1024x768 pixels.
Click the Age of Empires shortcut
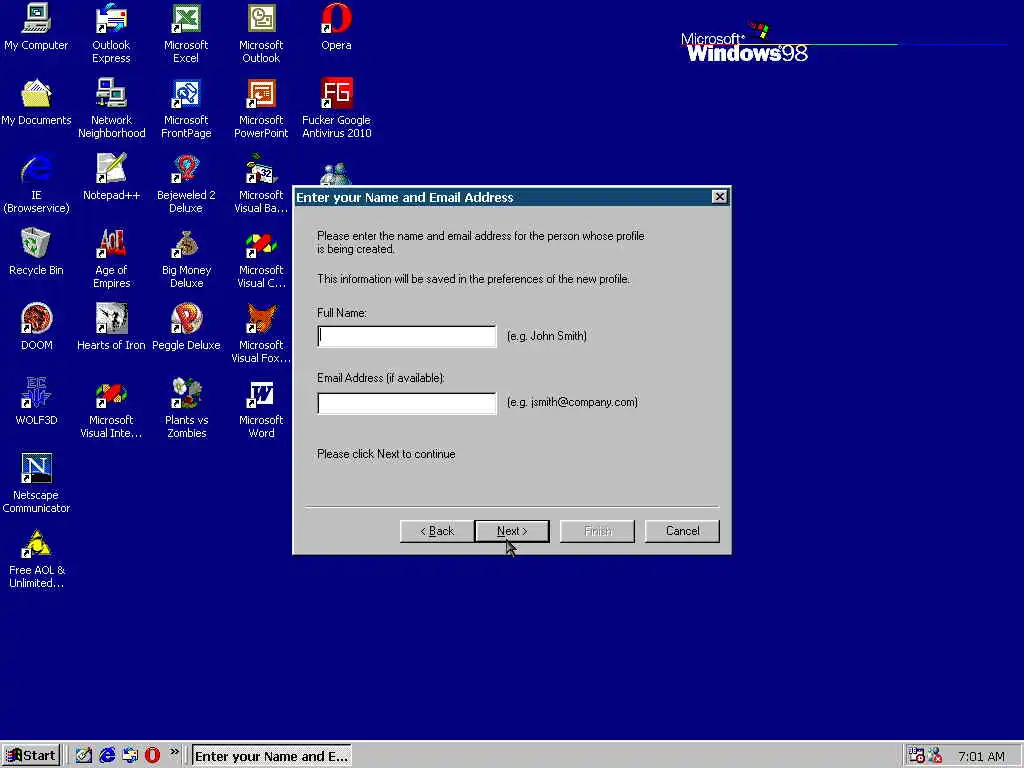[111, 258]
